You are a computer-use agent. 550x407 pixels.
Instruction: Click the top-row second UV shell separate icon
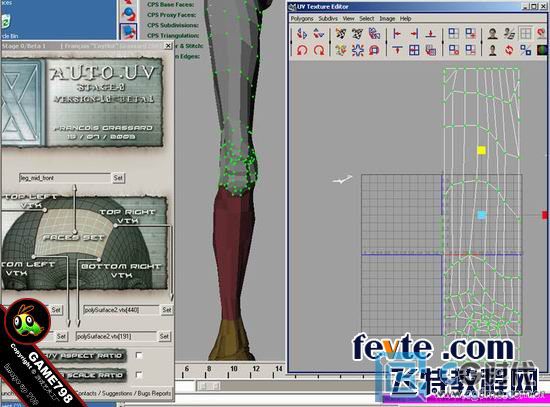point(357,34)
